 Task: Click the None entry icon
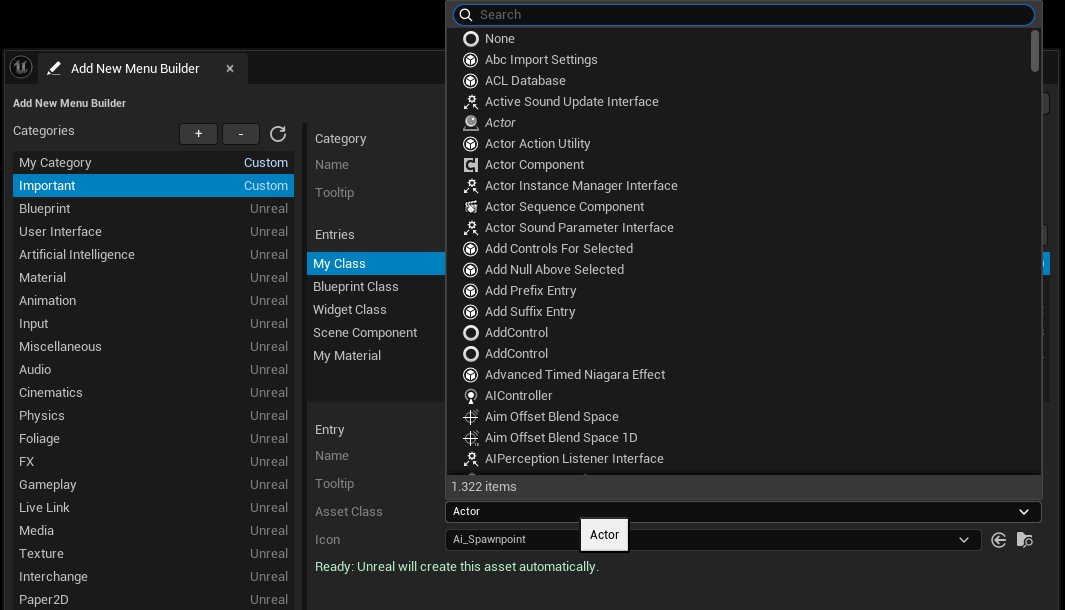point(471,39)
